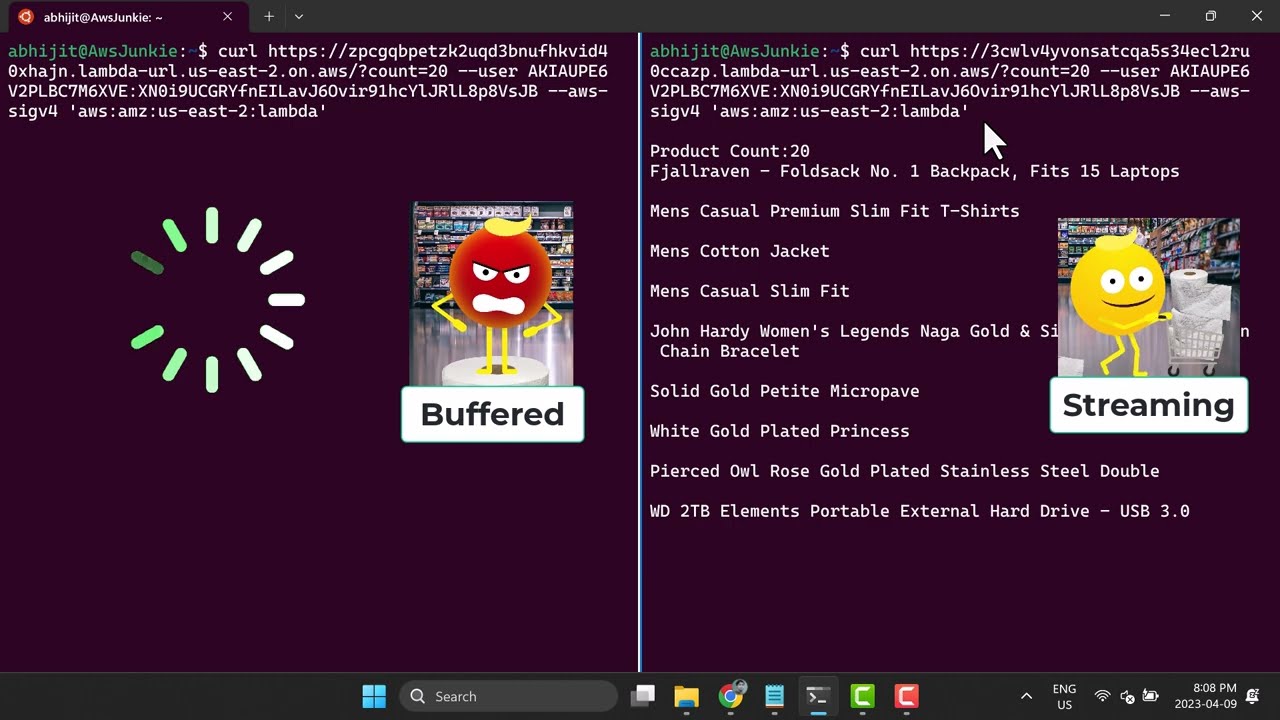Open the red Camtasia taskbar icon
1280x720 pixels.
(x=906, y=696)
